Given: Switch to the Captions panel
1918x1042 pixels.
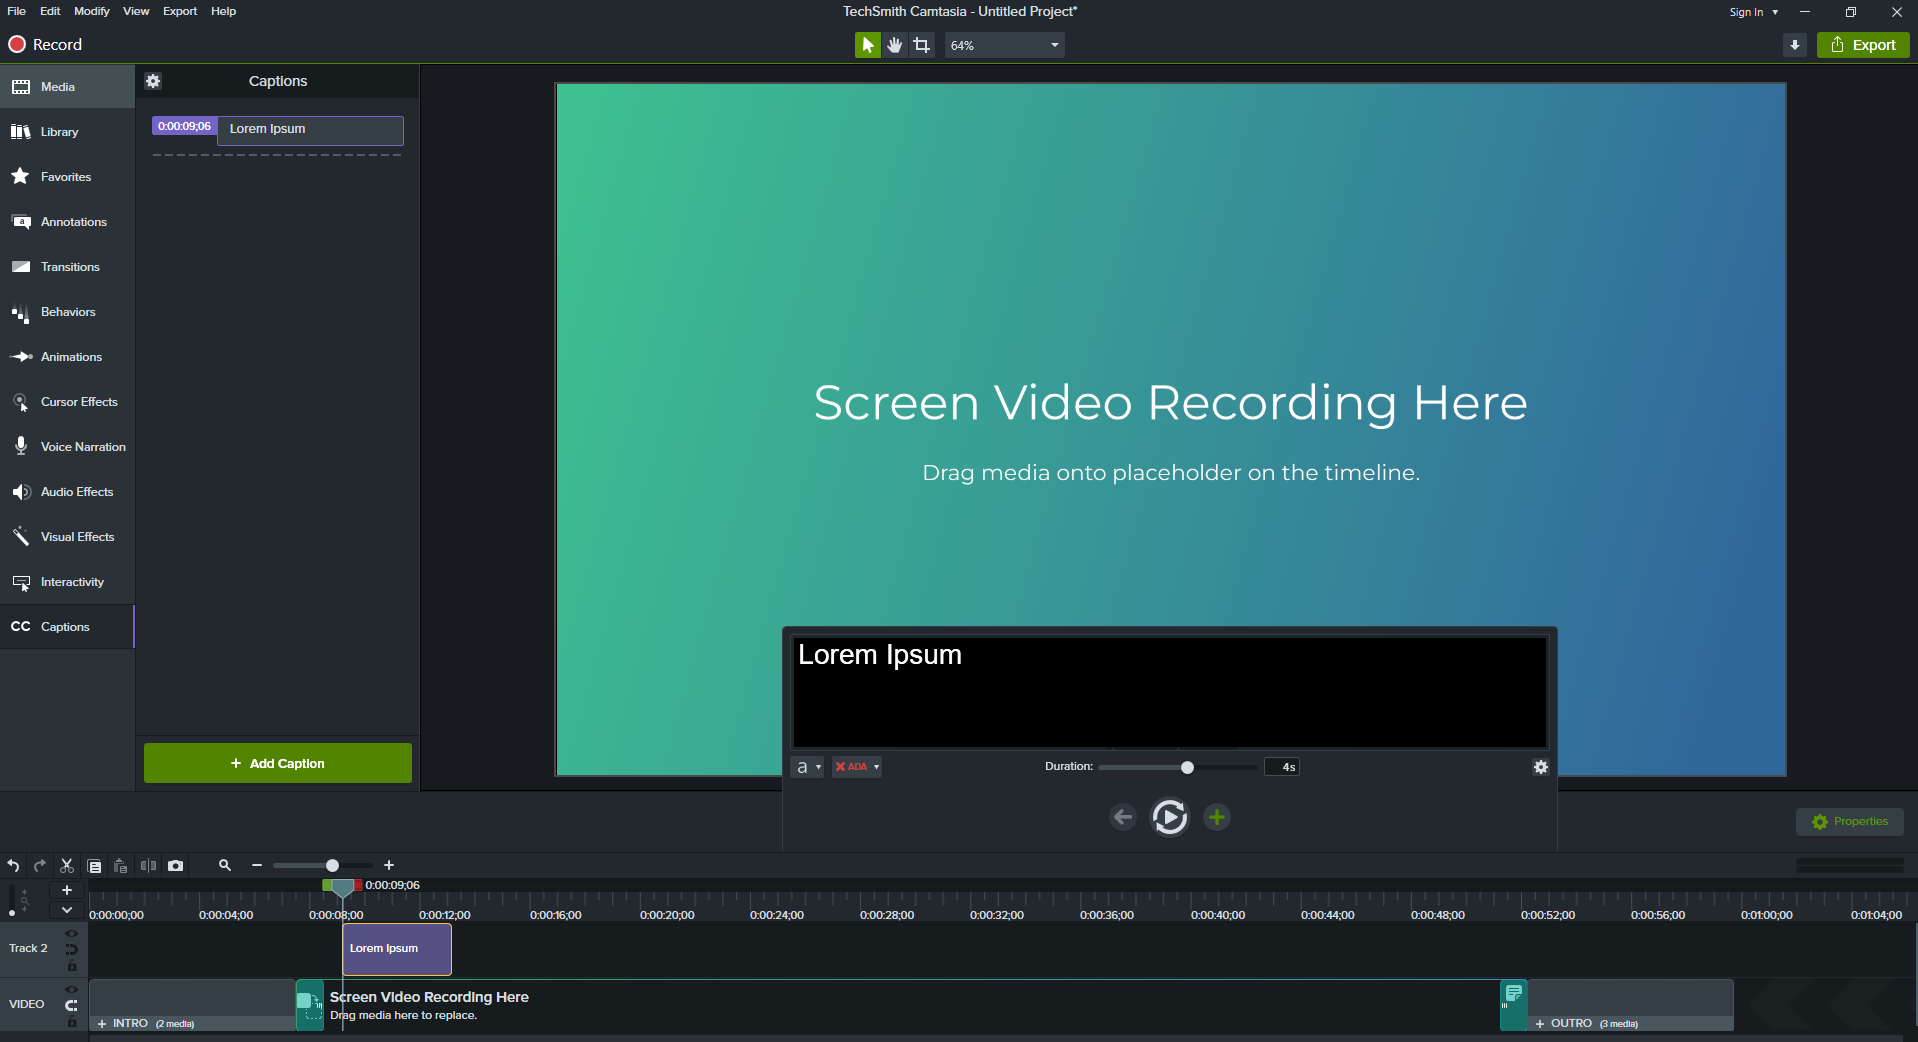Looking at the screenshot, I should pyautogui.click(x=67, y=626).
